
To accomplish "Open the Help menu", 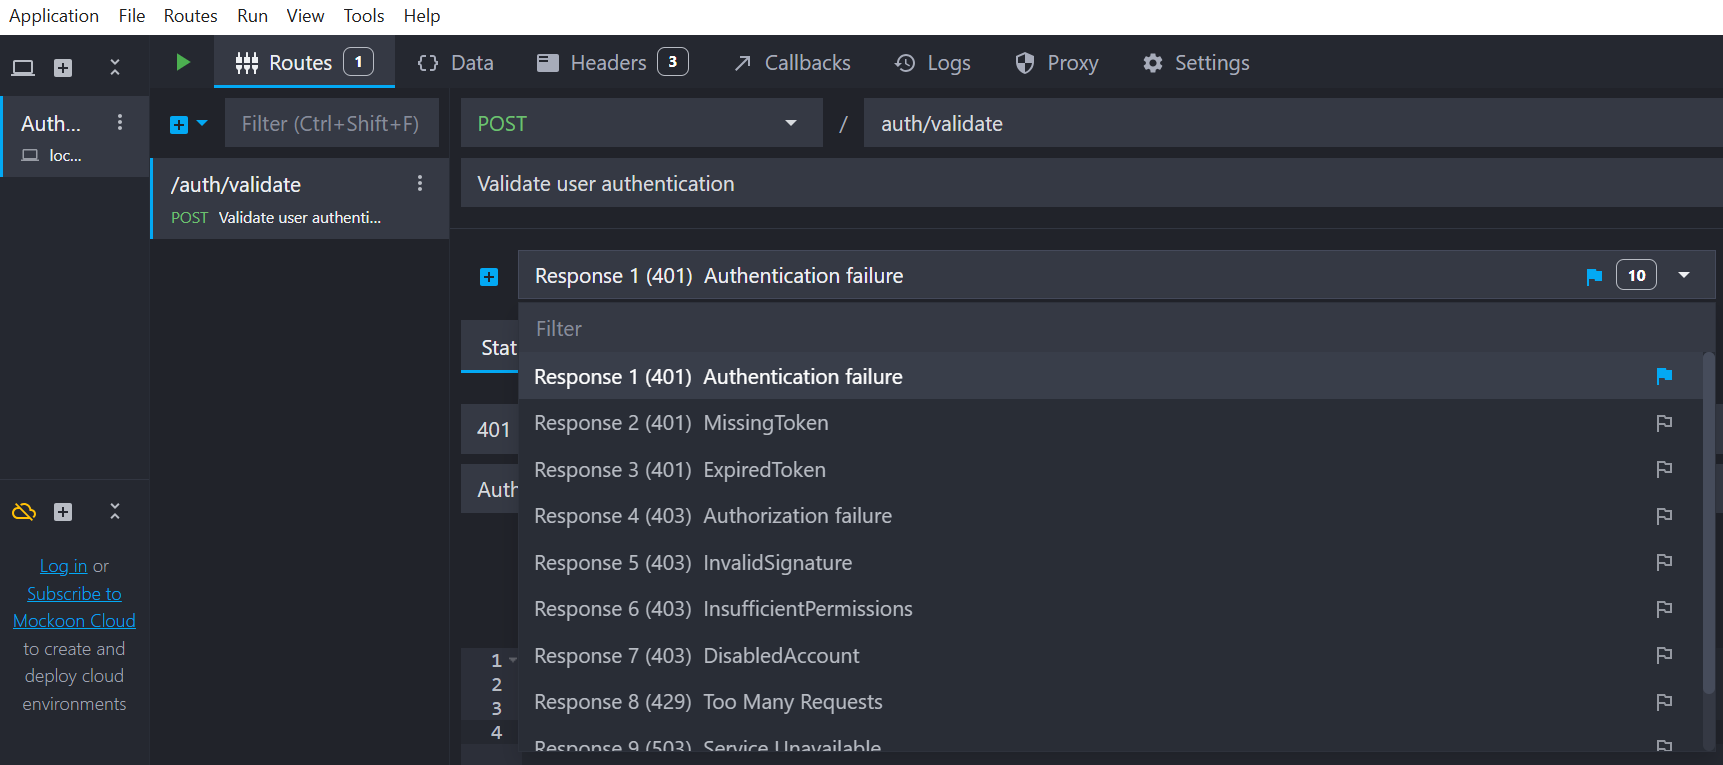I will (x=422, y=16).
